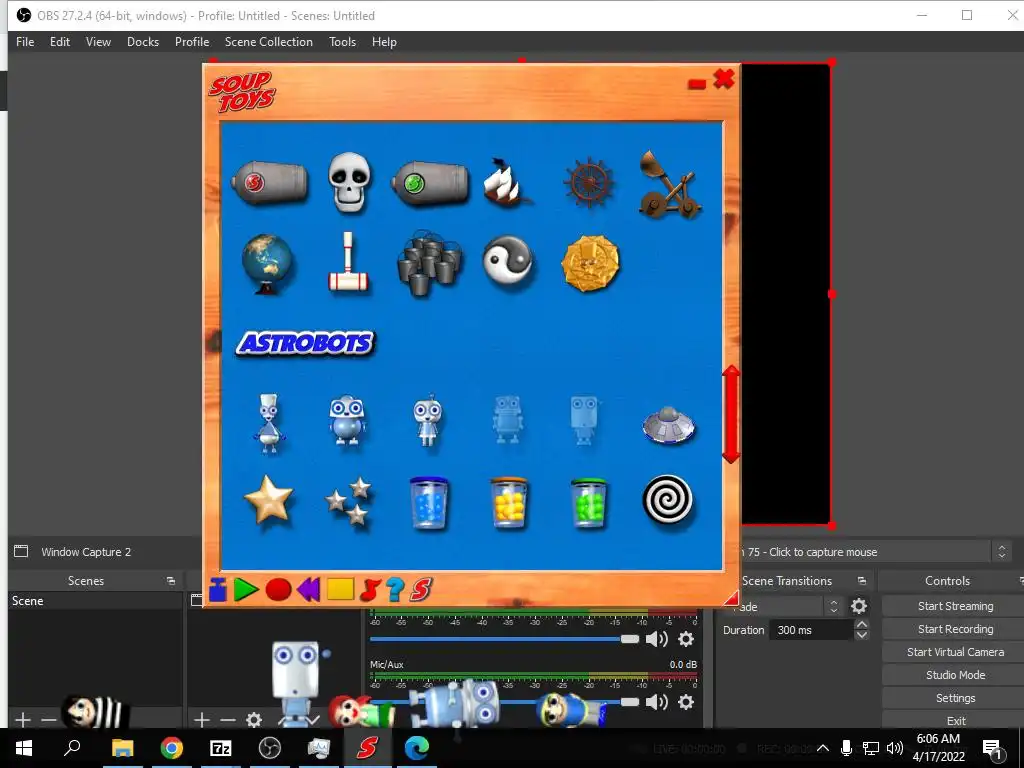Image resolution: width=1024 pixels, height=768 pixels.
Task: Click the red scroll arrows in the toy box
Action: click(731, 414)
